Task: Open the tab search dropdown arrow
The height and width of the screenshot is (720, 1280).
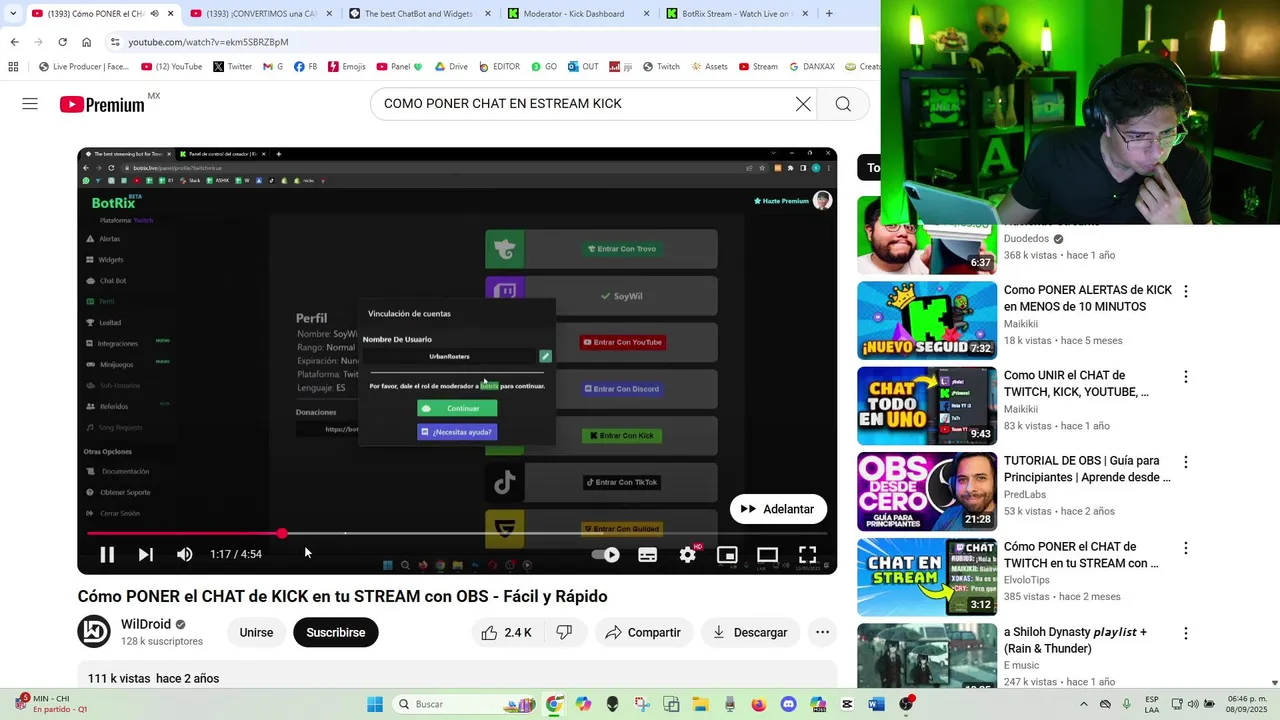Action: pyautogui.click(x=13, y=14)
